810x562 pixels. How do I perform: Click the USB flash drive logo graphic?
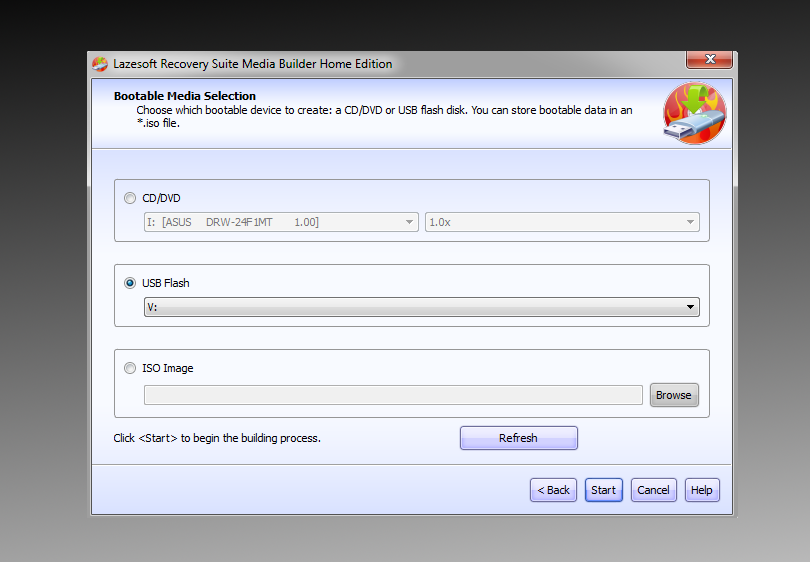694,113
